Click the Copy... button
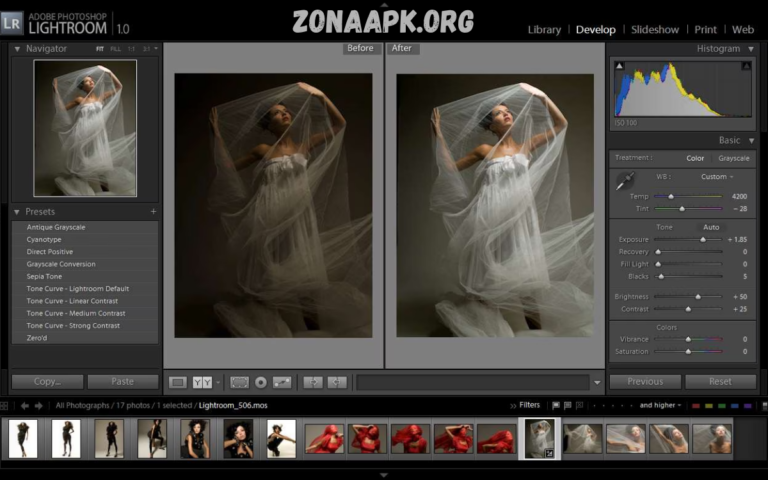Image resolution: width=768 pixels, height=480 pixels. pos(48,382)
